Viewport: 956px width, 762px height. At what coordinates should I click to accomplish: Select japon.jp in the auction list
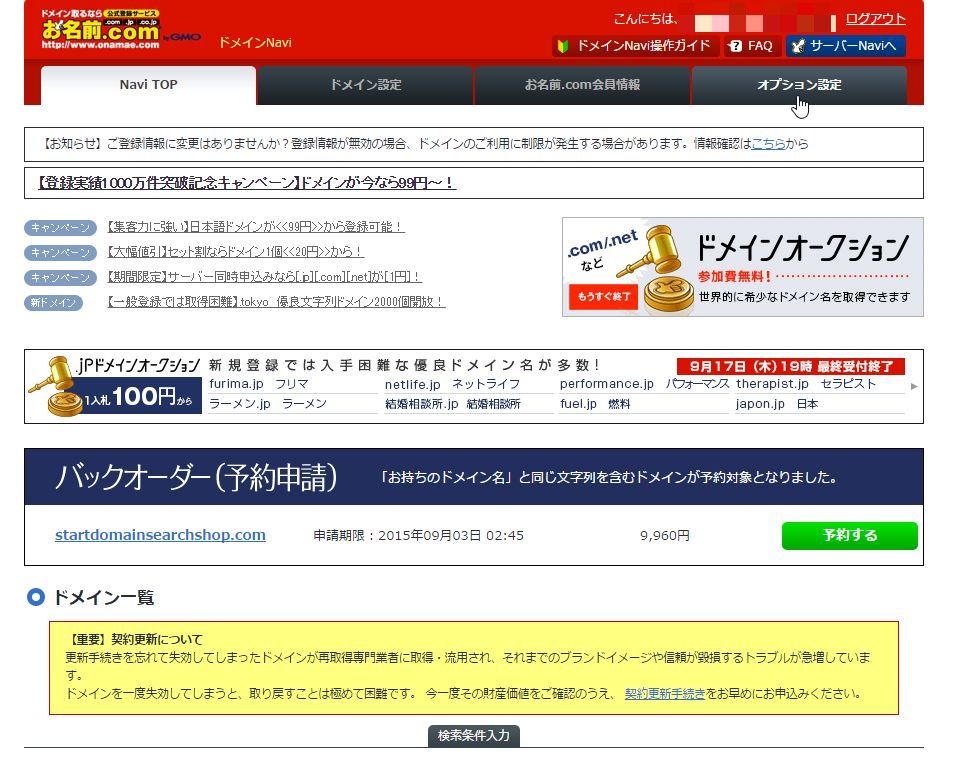pos(760,404)
